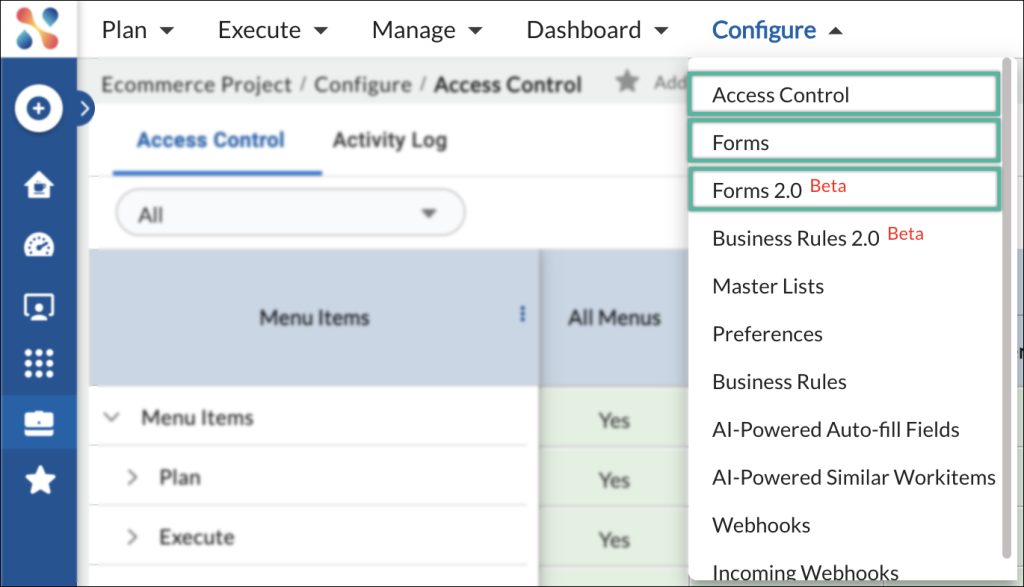Select Access Control in Configure dropdown

coord(844,95)
